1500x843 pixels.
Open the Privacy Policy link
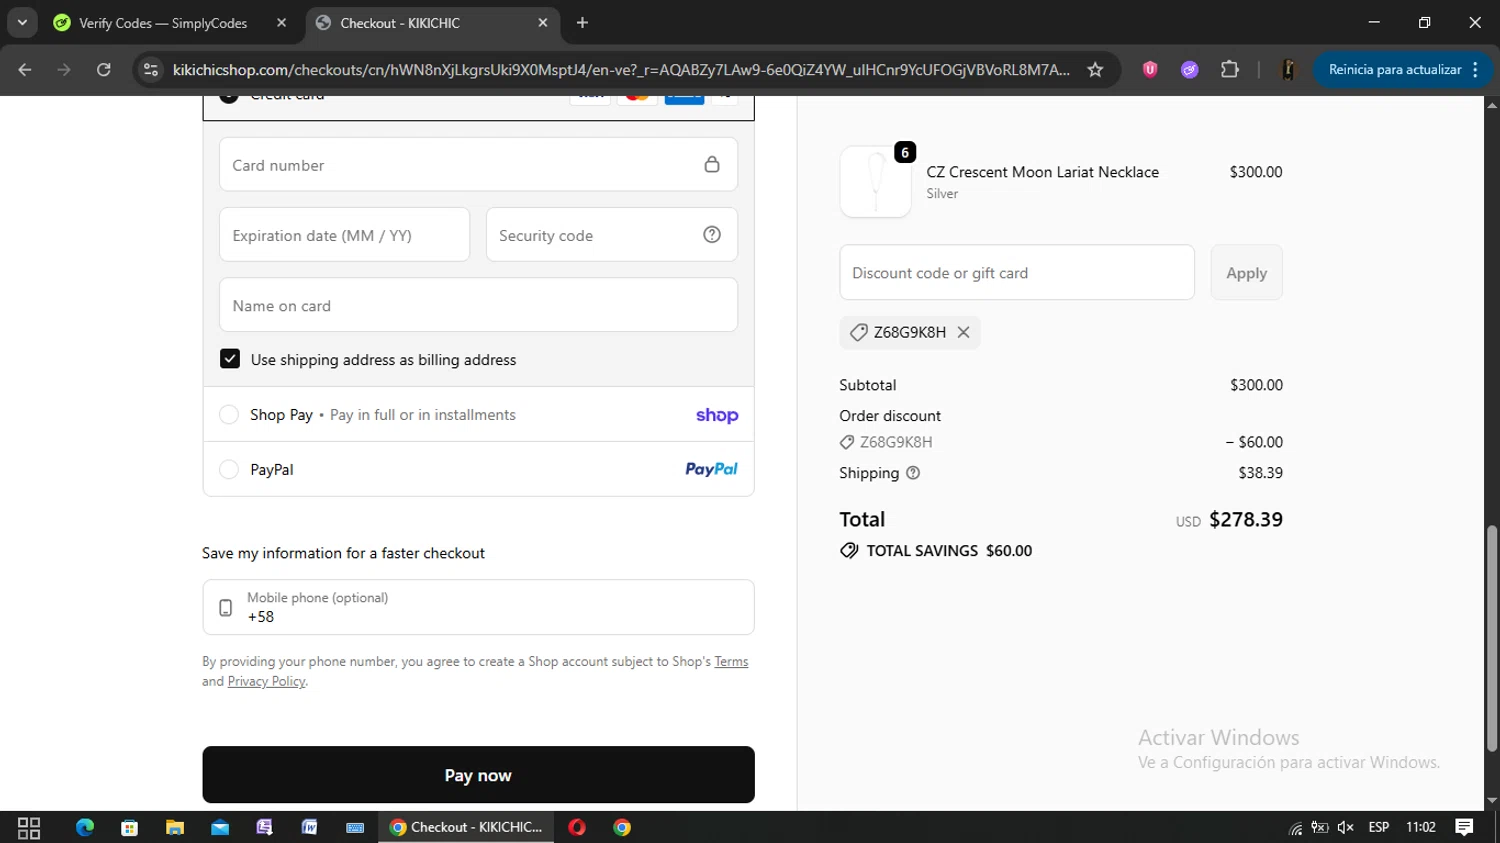(x=266, y=681)
